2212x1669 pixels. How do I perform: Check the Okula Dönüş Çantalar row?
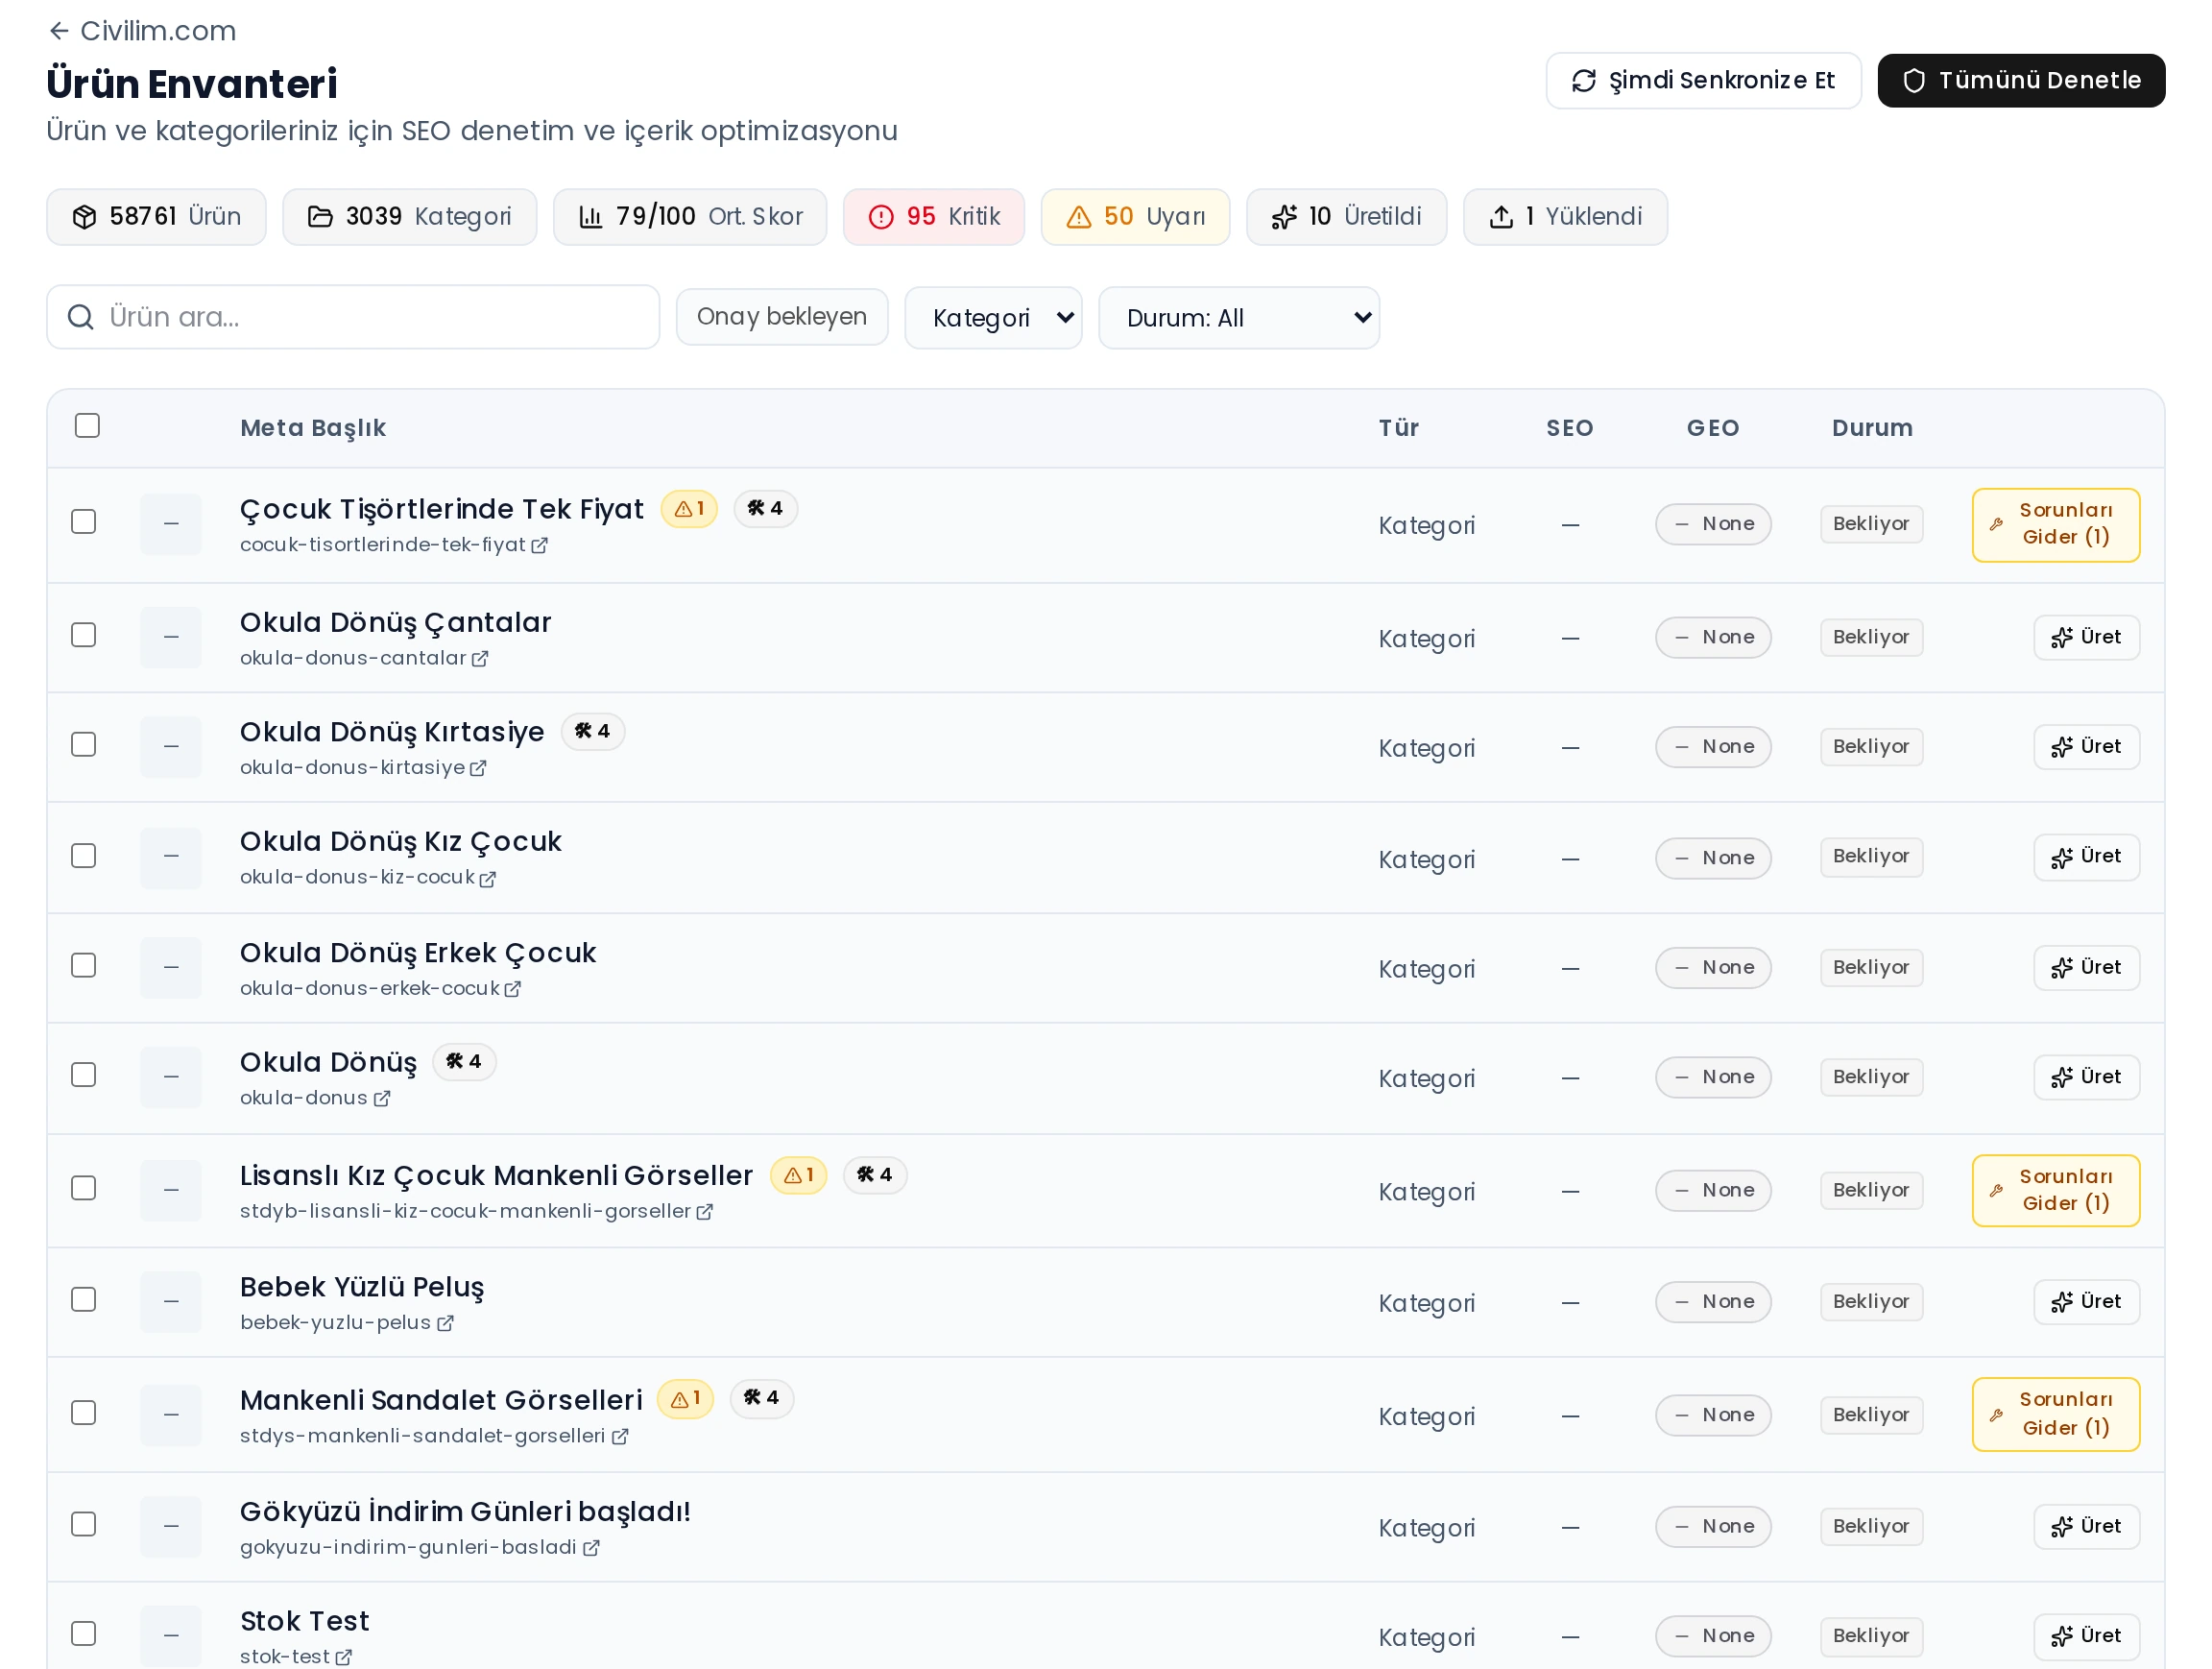pos(84,635)
